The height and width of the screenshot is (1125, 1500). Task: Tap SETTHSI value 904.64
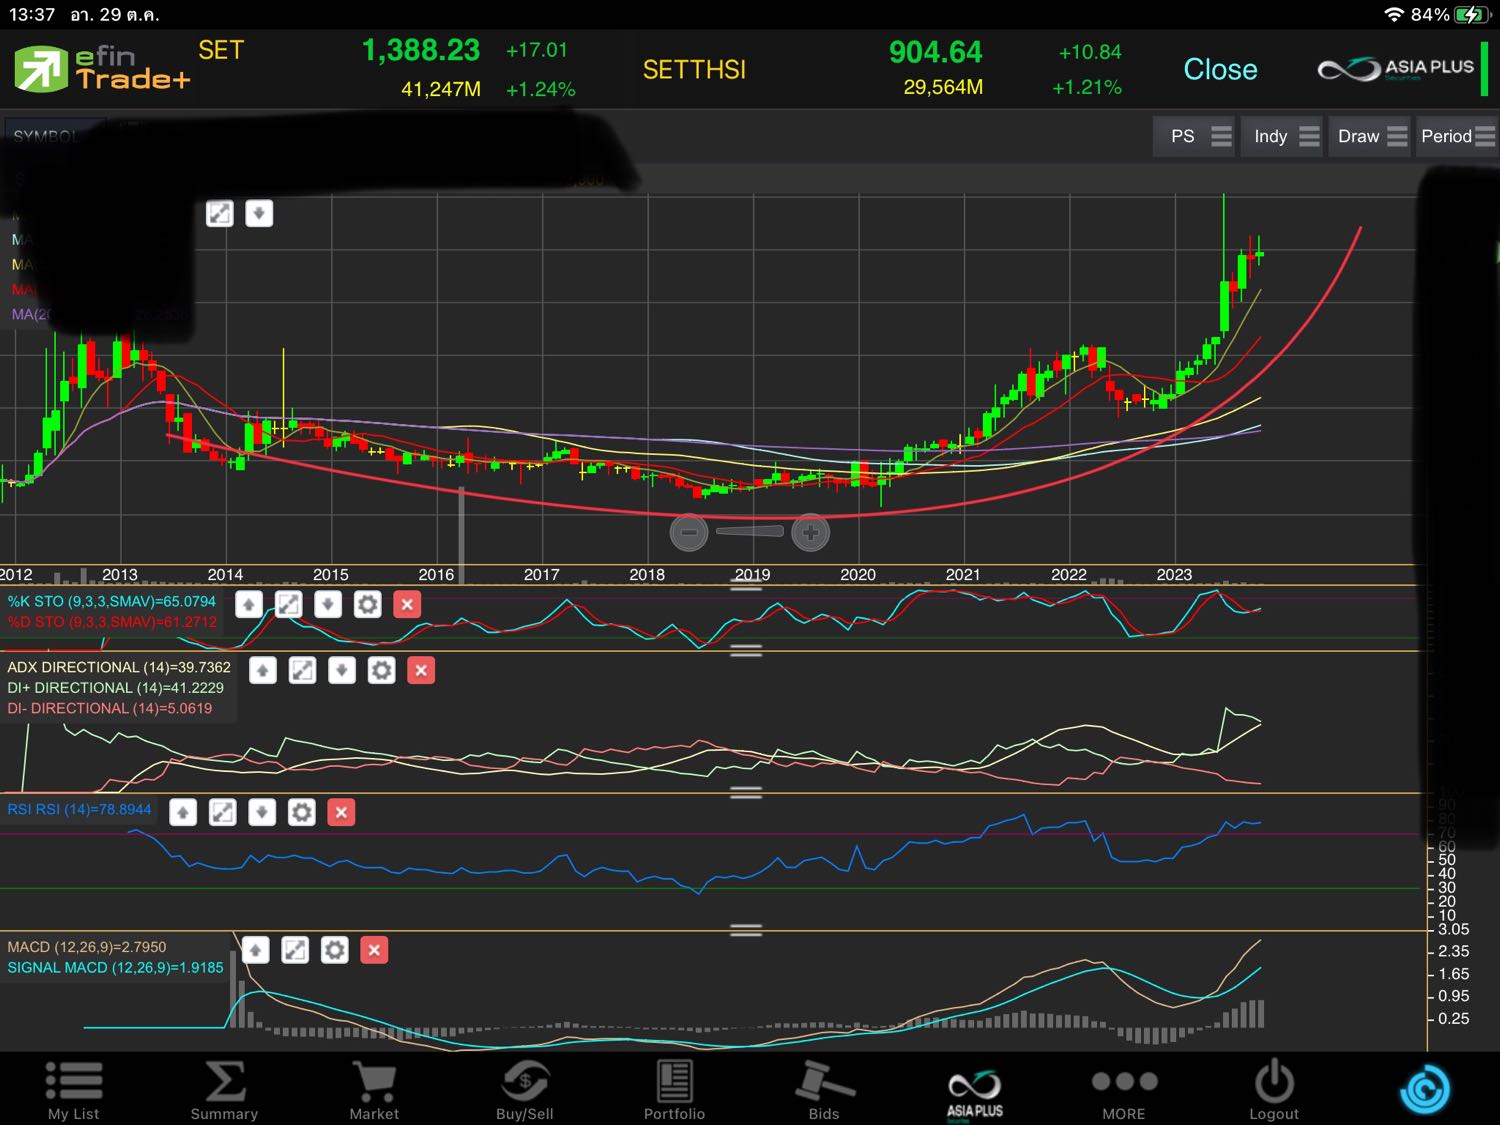point(936,52)
